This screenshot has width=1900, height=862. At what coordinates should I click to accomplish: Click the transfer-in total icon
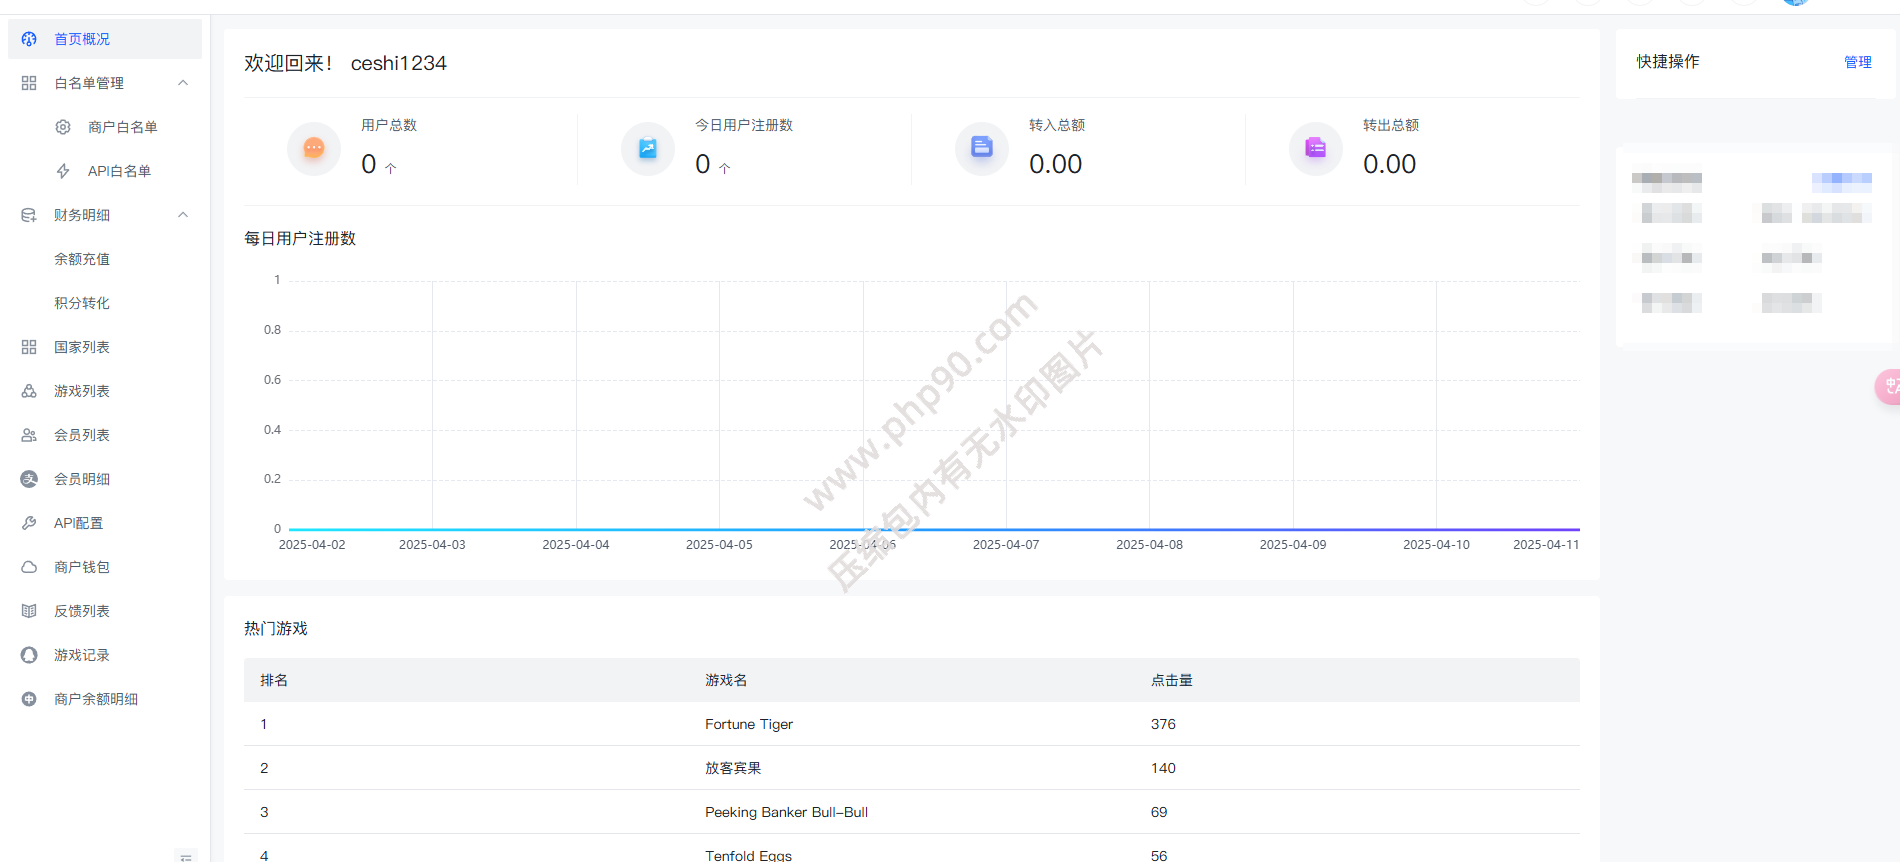coord(981,148)
